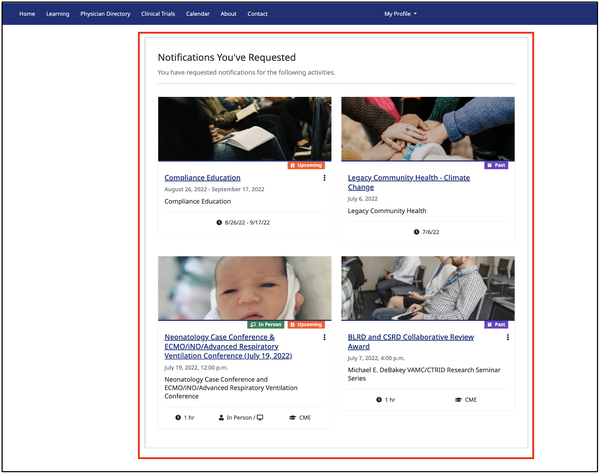Click clock icon on BLRD card footer

pos(379,400)
